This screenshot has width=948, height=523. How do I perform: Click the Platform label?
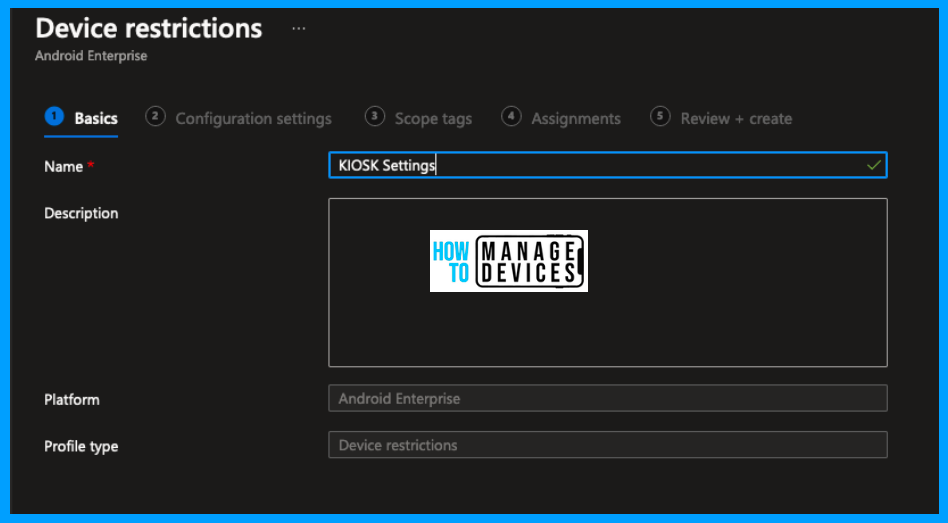click(72, 400)
